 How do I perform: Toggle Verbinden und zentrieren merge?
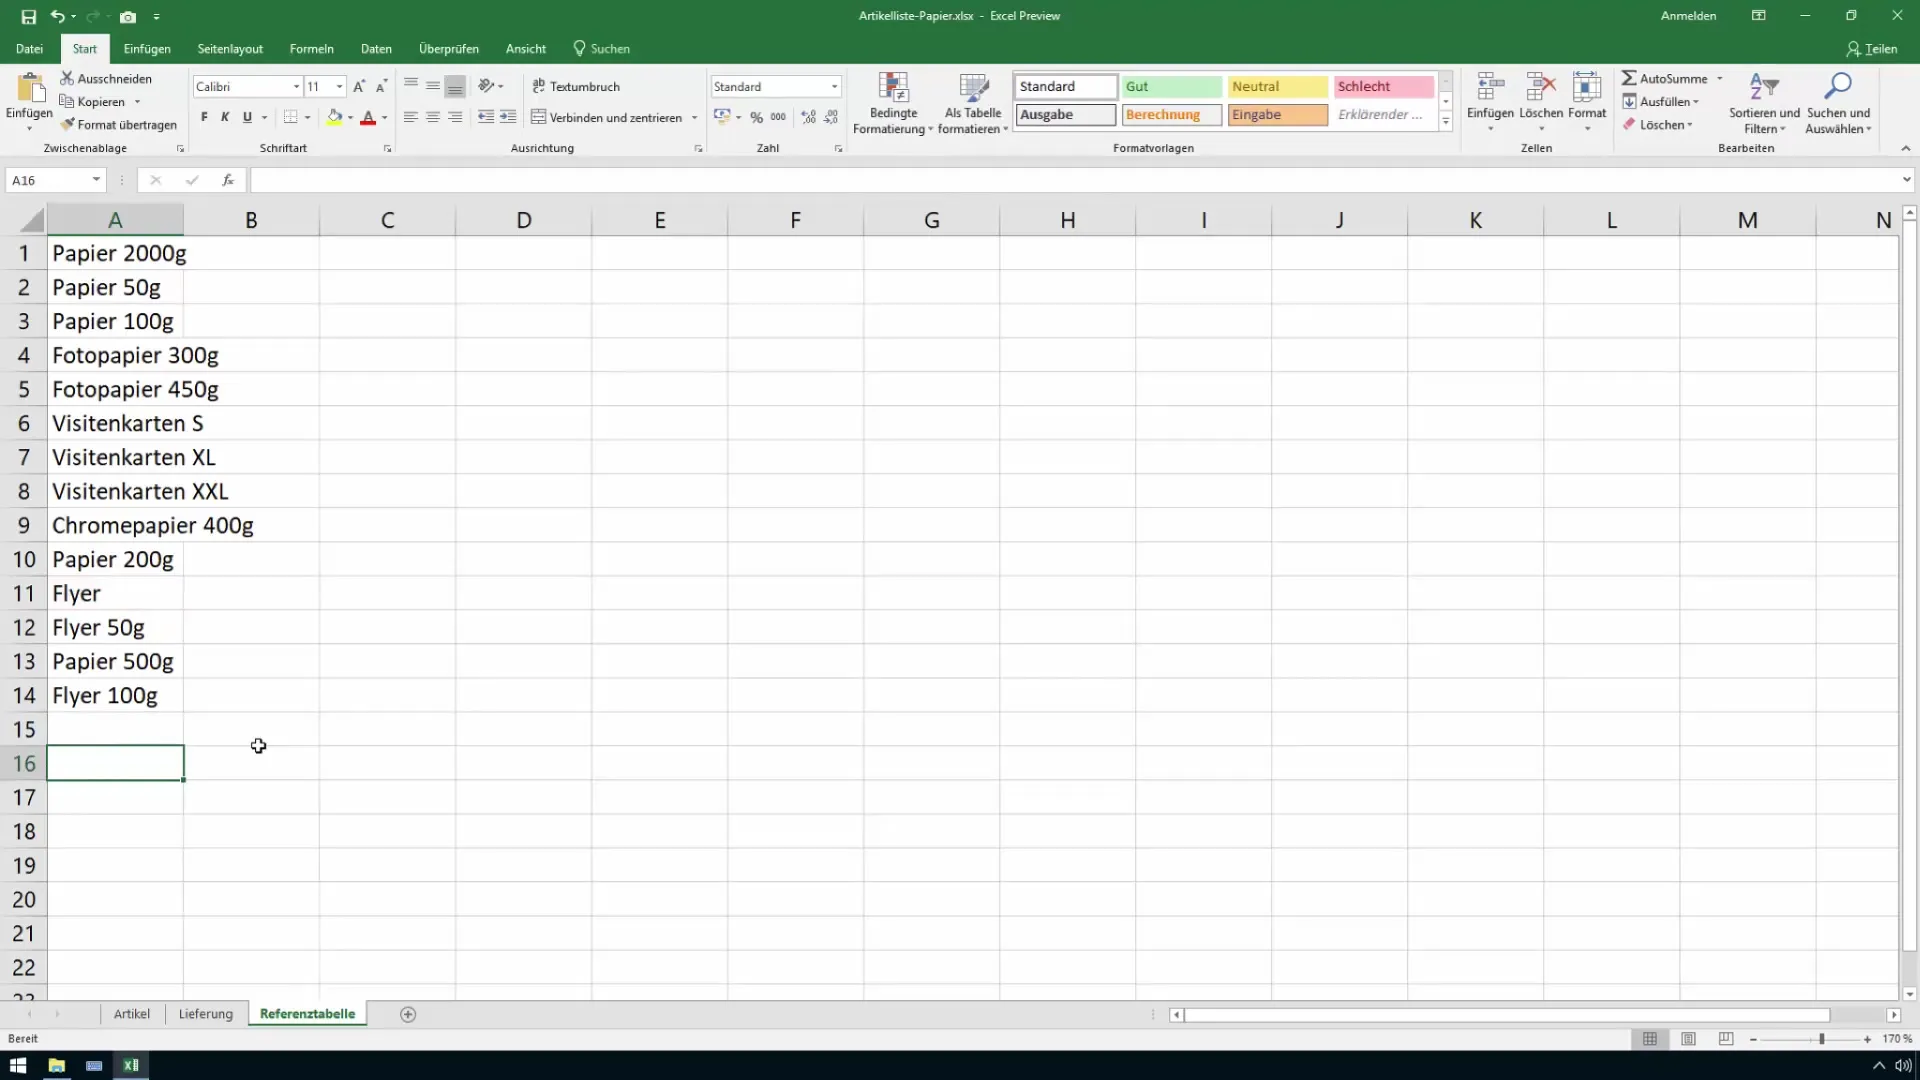(x=606, y=117)
